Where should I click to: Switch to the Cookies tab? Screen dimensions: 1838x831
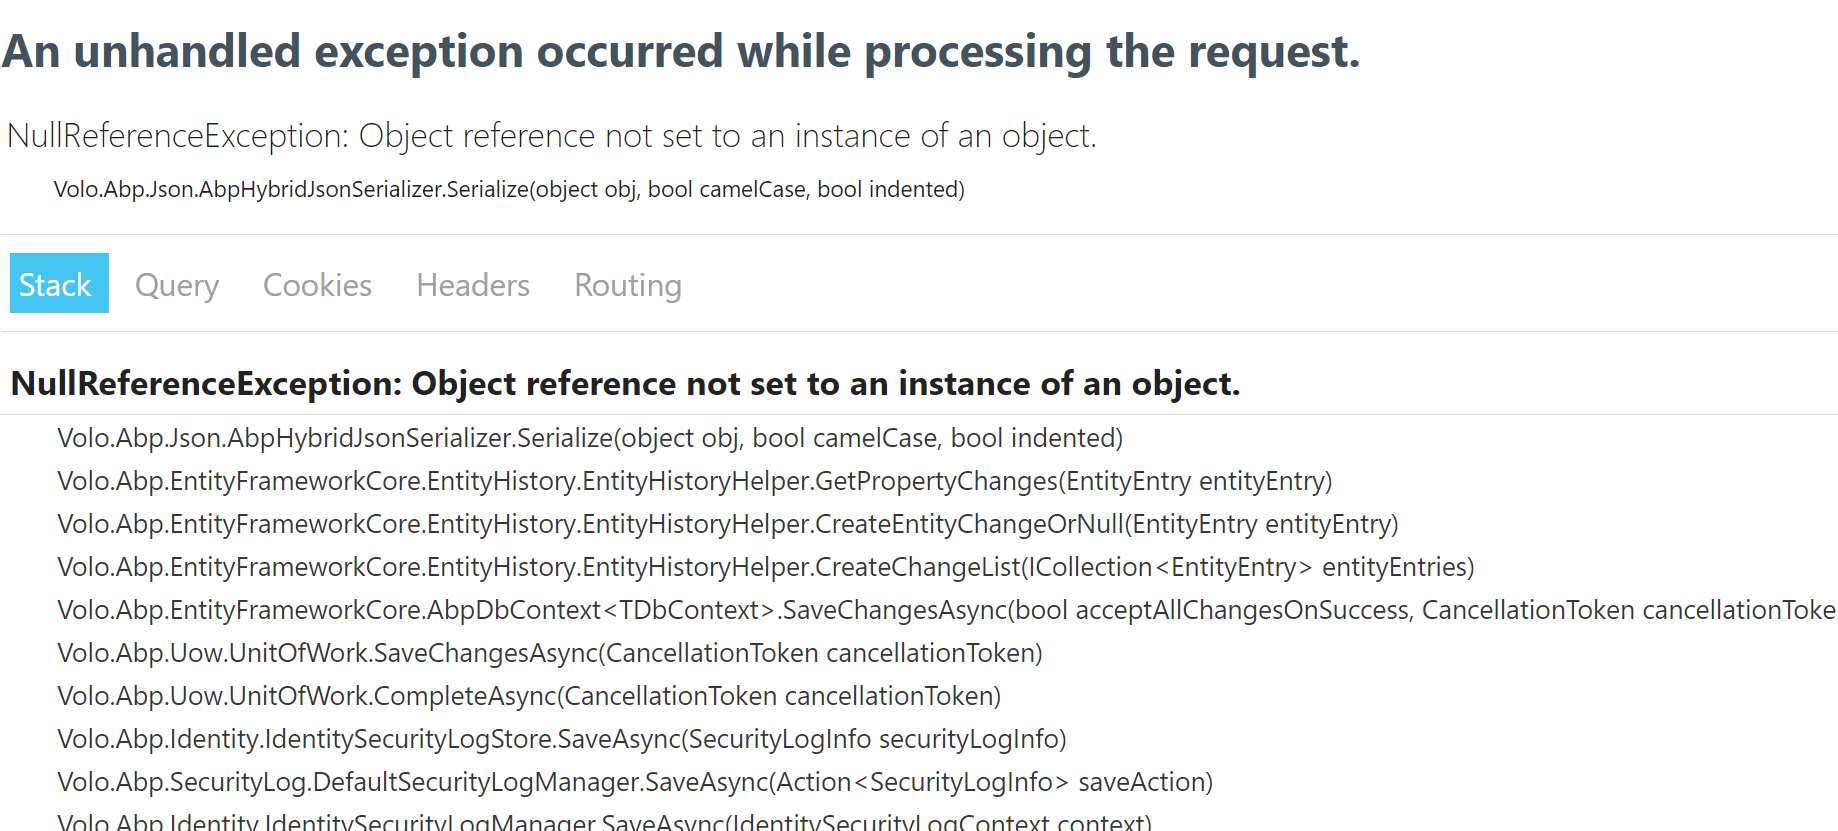tap(316, 285)
